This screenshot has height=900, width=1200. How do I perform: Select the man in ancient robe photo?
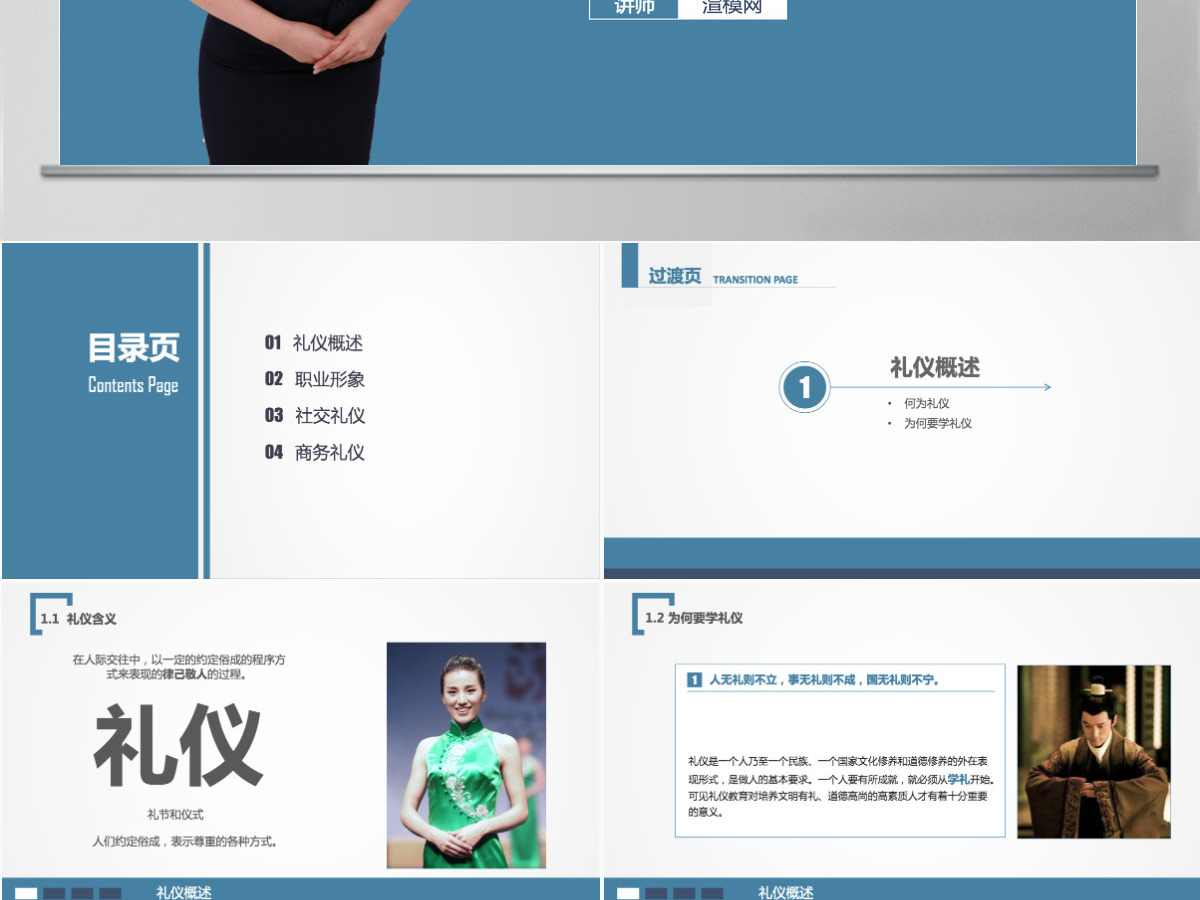[1093, 752]
